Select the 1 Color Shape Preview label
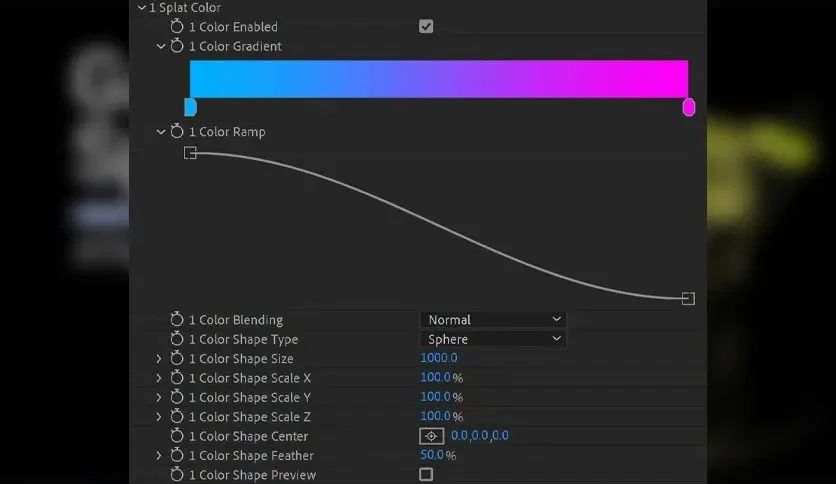This screenshot has height=484, width=836. click(x=252, y=475)
